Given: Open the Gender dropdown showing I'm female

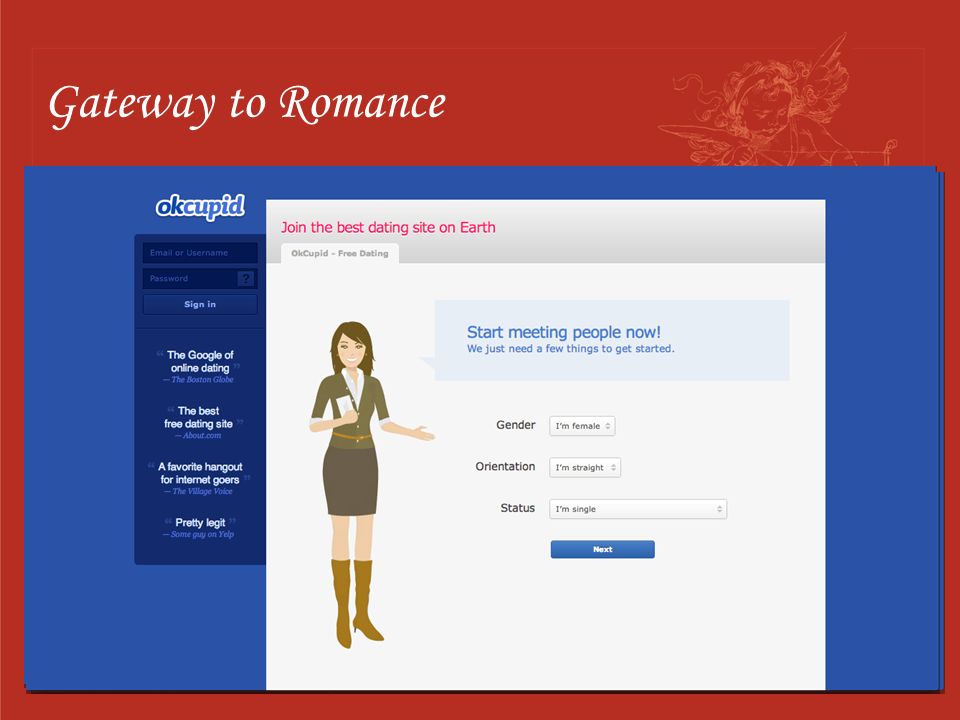Looking at the screenshot, I should [x=582, y=426].
